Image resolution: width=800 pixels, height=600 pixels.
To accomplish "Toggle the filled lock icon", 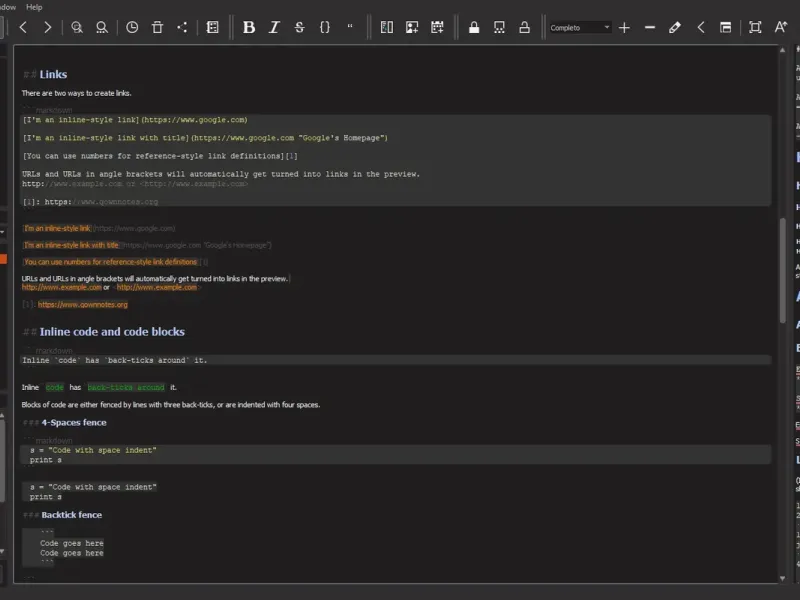I will (474, 27).
